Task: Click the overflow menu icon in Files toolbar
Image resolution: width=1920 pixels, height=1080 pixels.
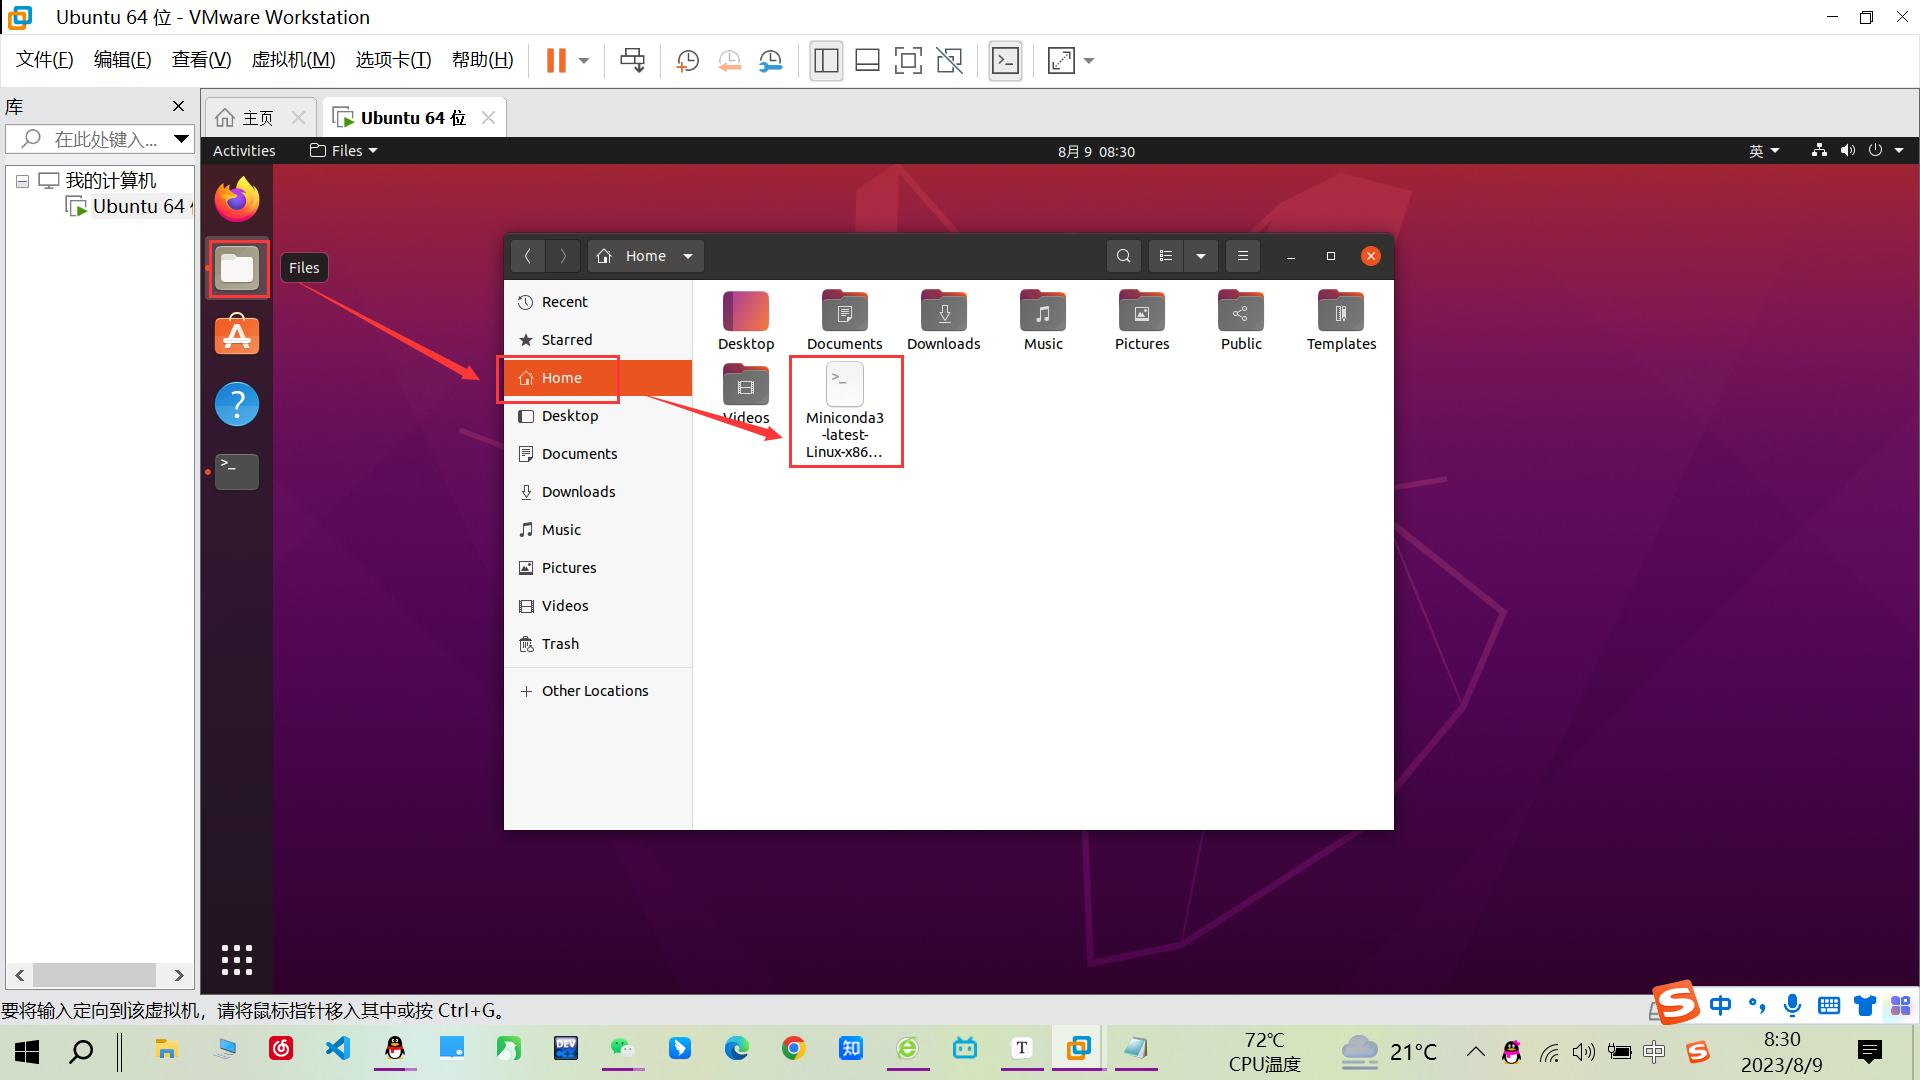Action: (x=1240, y=255)
